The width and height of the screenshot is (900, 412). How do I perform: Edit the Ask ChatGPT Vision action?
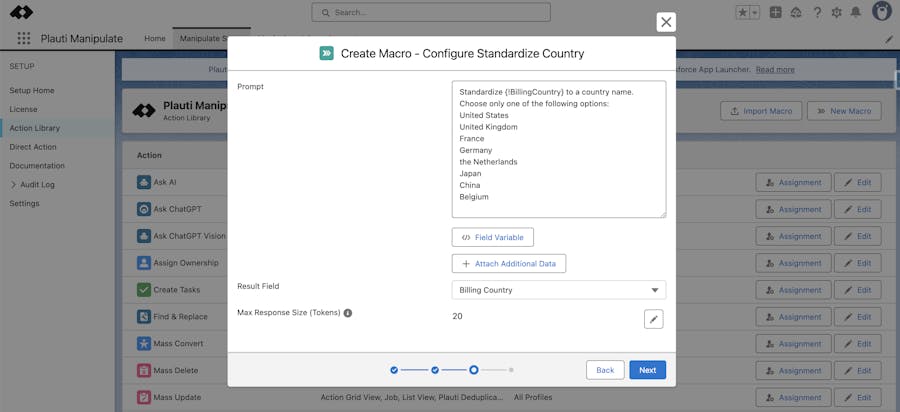[858, 236]
